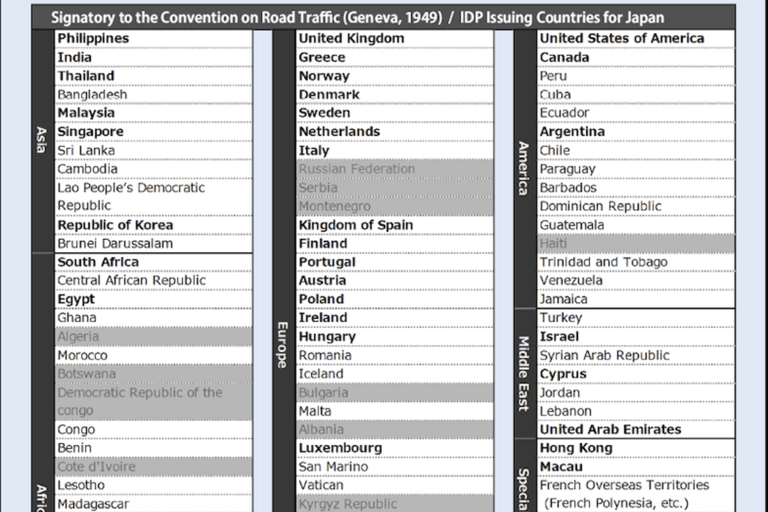
Task: Click the Middle East region header label
Action: [522, 373]
